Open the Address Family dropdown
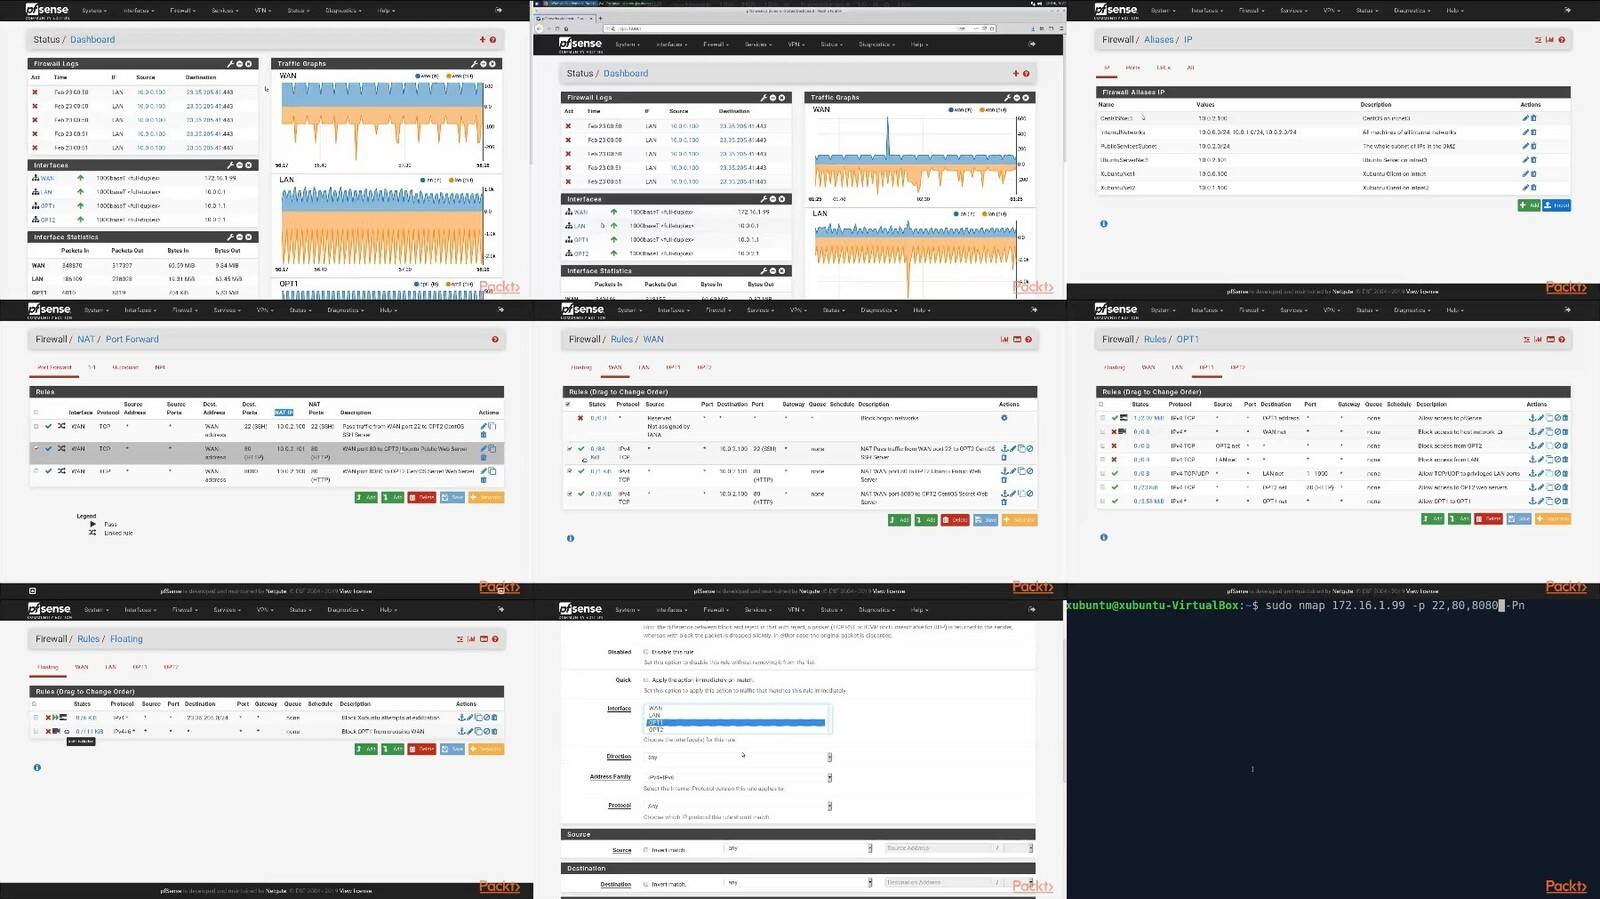Image resolution: width=1600 pixels, height=899 pixels. coord(738,777)
